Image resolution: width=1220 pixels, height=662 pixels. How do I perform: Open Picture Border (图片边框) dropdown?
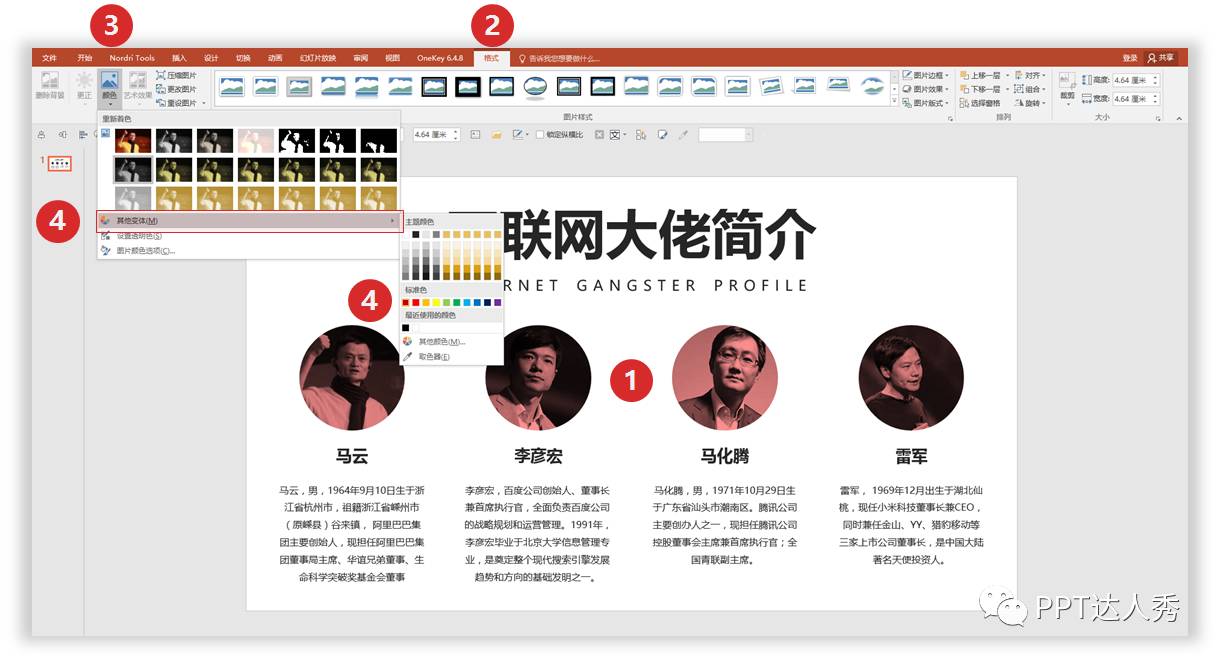(925, 75)
